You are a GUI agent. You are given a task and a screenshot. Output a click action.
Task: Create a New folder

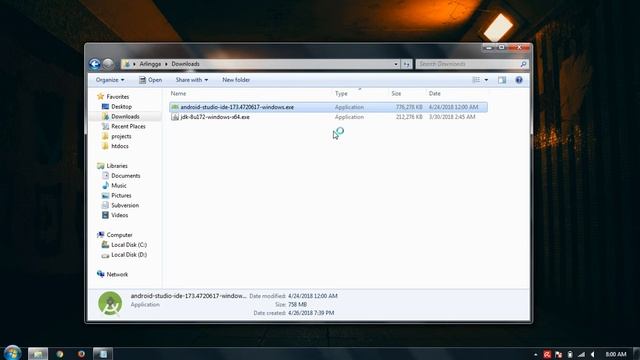pyautogui.click(x=236, y=80)
